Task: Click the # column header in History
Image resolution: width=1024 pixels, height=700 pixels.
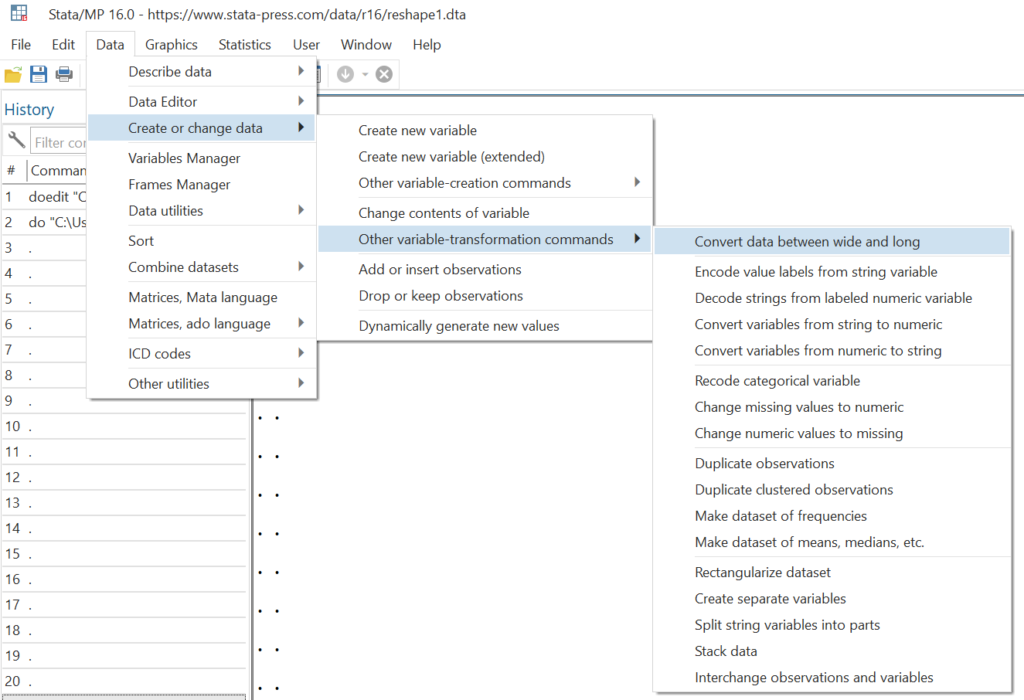Action: [x=11, y=170]
